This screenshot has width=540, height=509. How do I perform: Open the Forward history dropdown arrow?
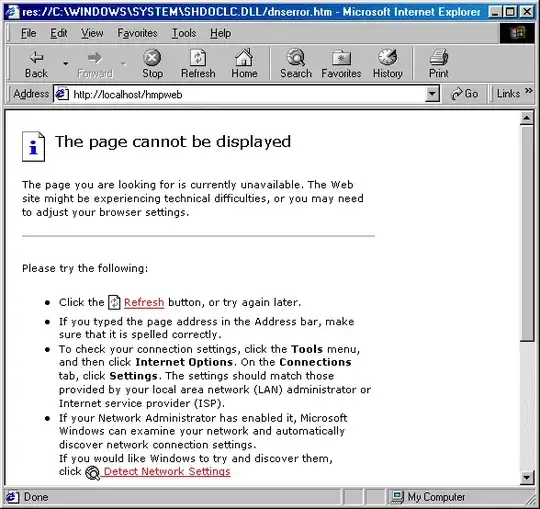tap(124, 64)
